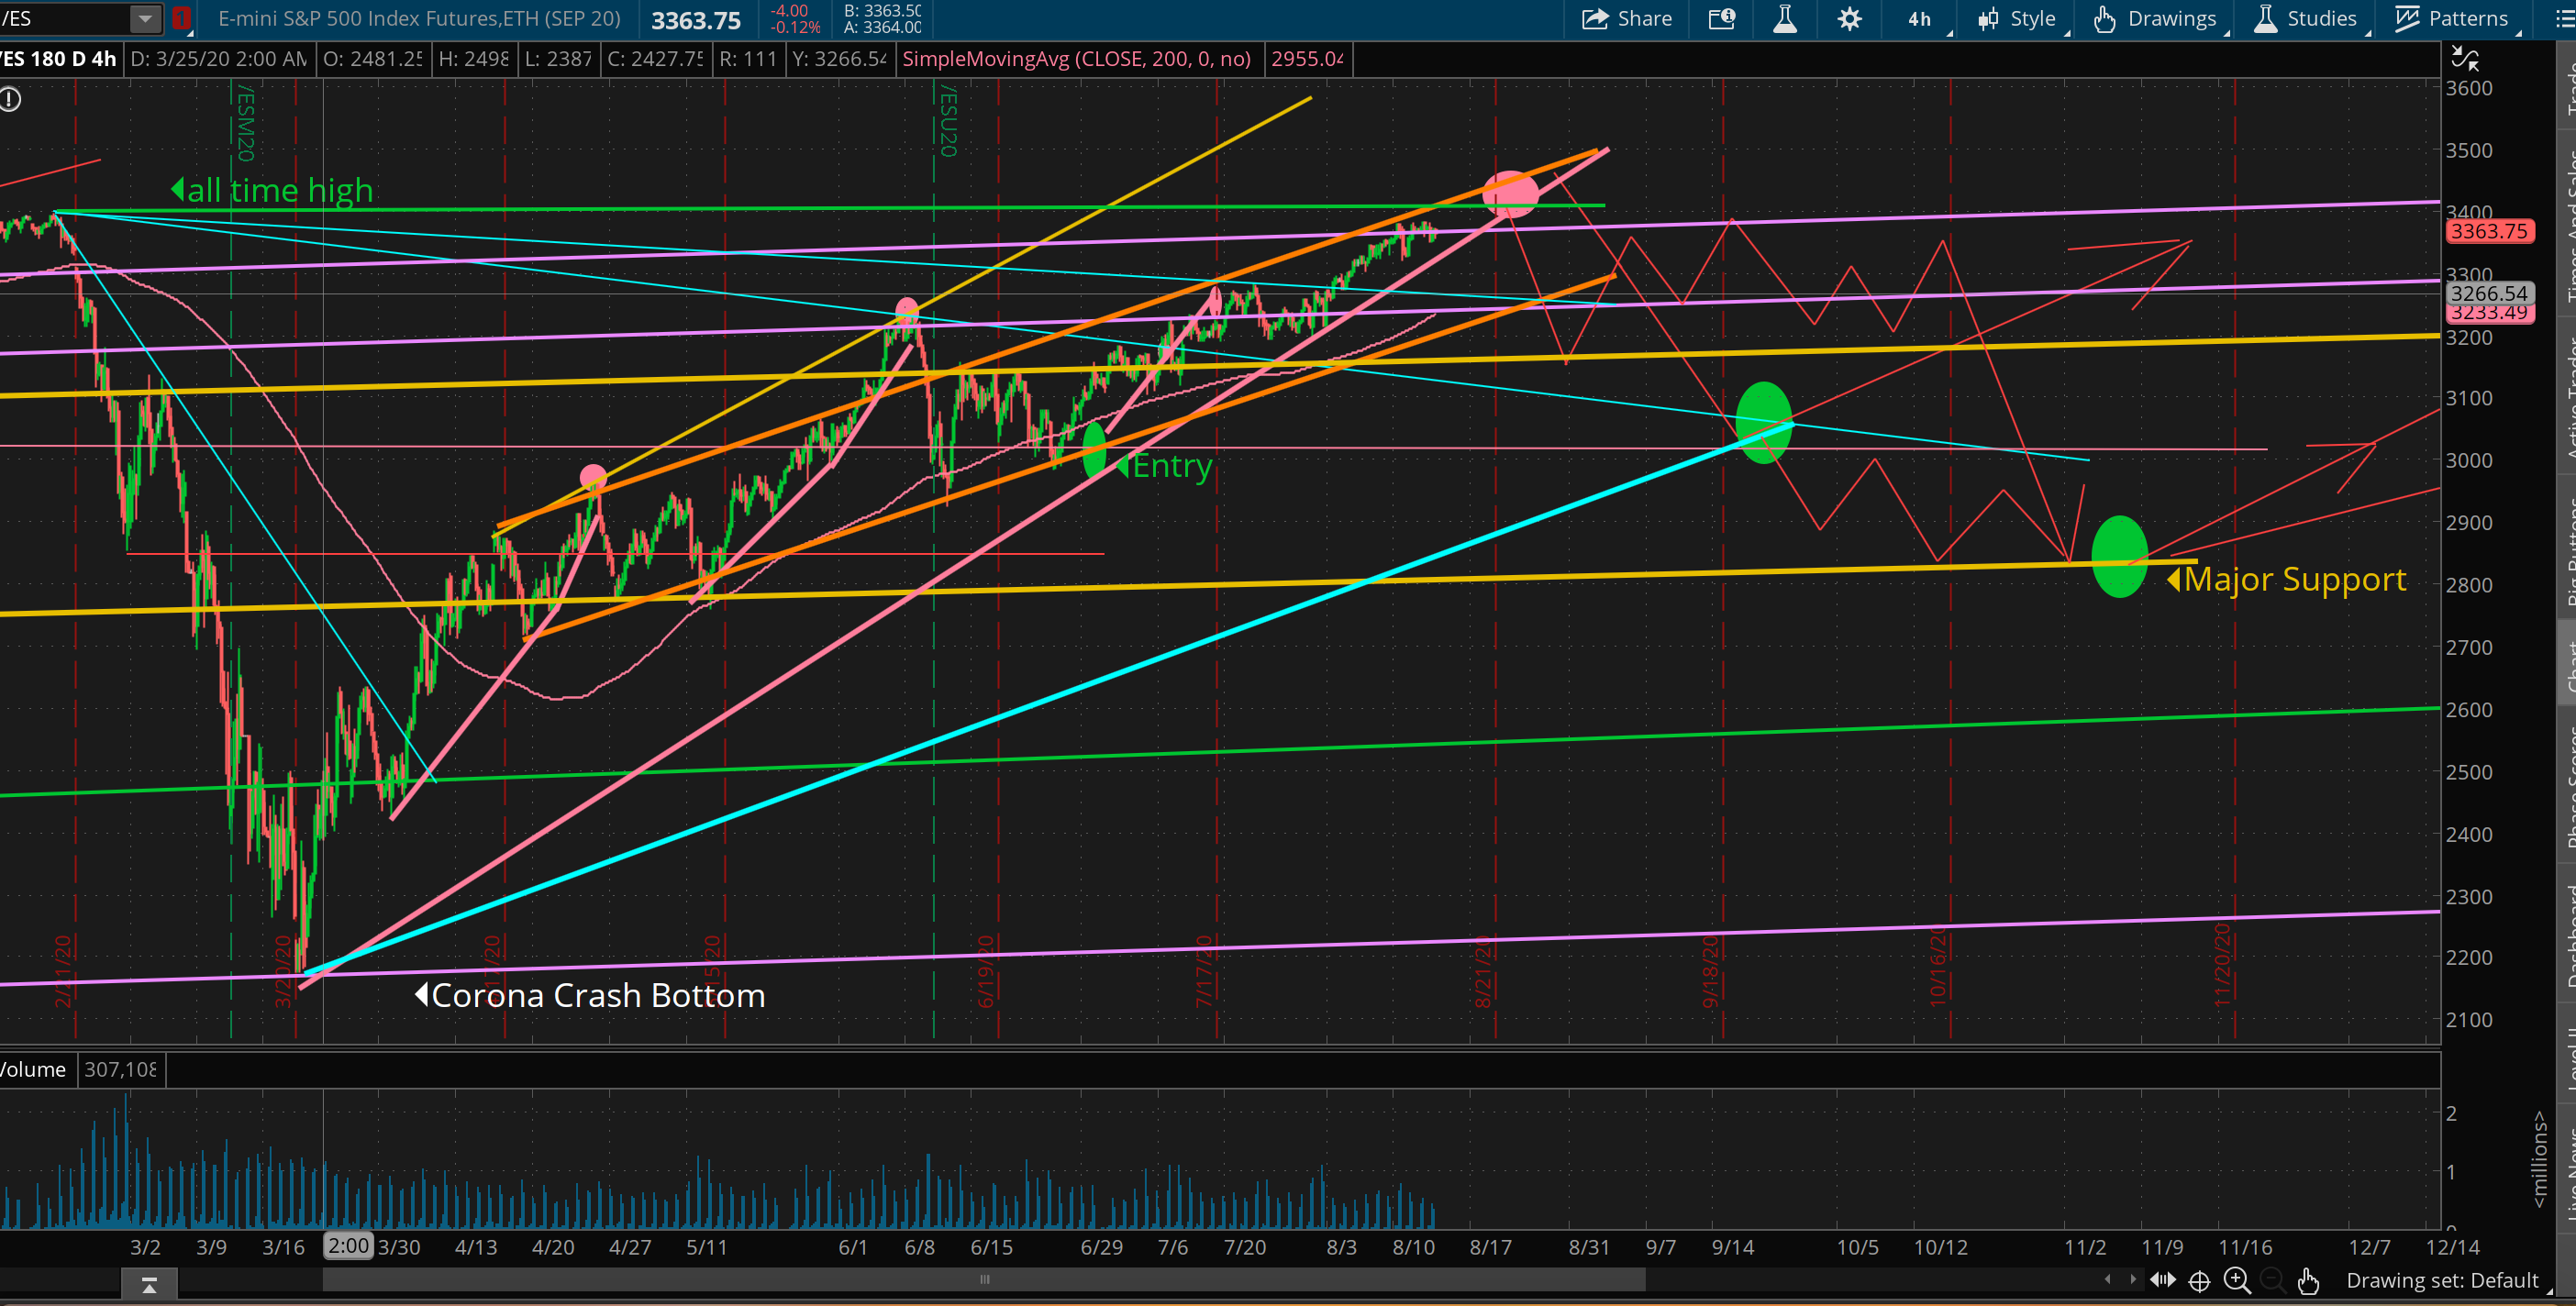This screenshot has height=1306, width=2576.
Task: Click the horizontal time scrollbar thumb
Action: pos(984,1279)
